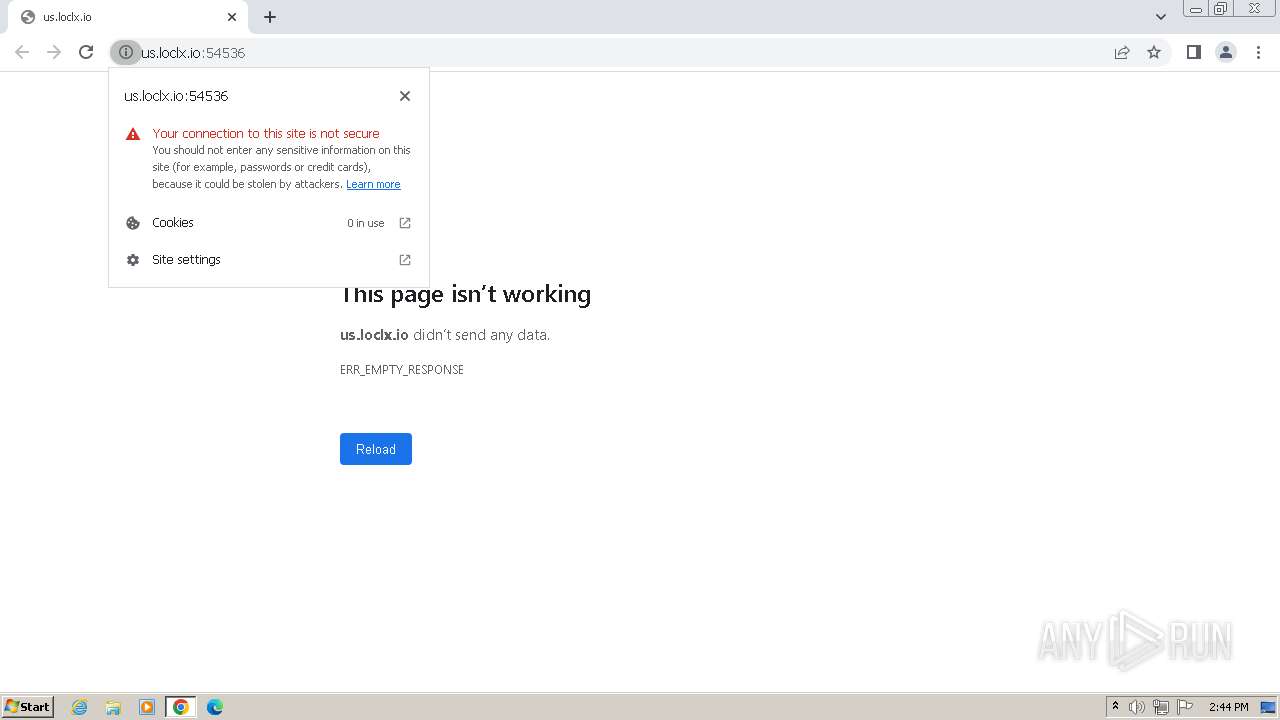Click the Chrome taskbar icon
1280x720 pixels.
click(181, 707)
